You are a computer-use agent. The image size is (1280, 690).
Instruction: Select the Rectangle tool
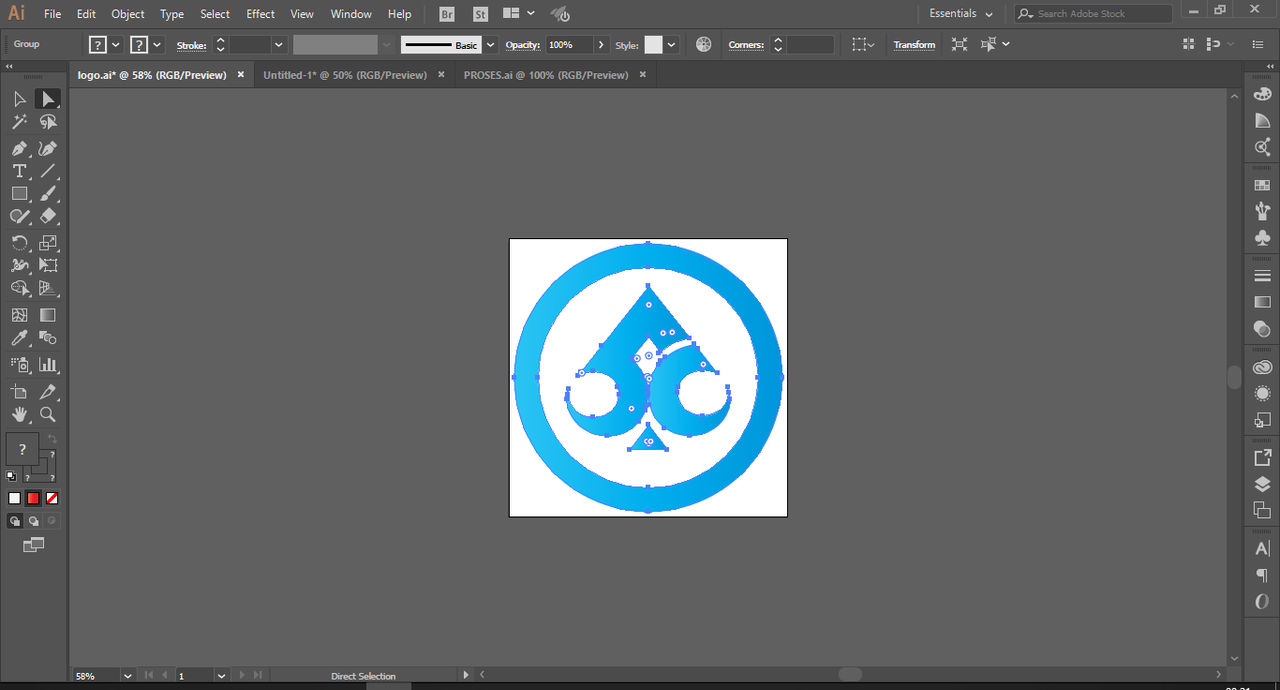19,194
